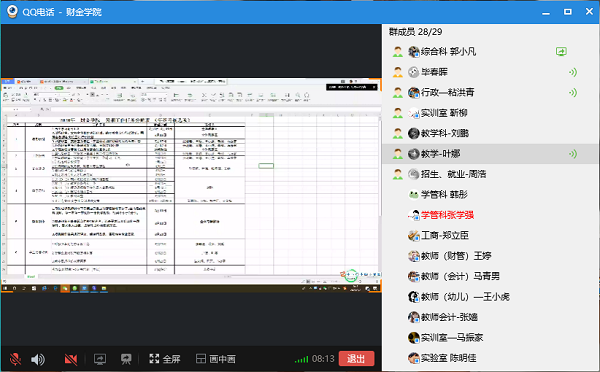Click the QQ penguin logo in title bar

(x=12, y=12)
